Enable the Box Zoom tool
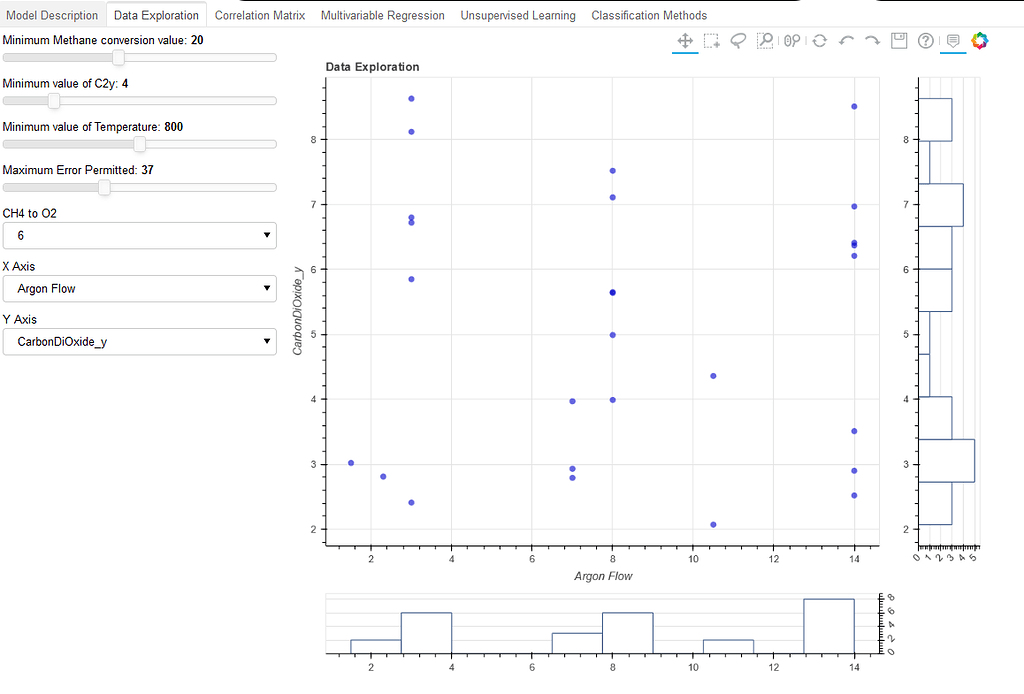This screenshot has width=1024, height=694. tap(765, 40)
